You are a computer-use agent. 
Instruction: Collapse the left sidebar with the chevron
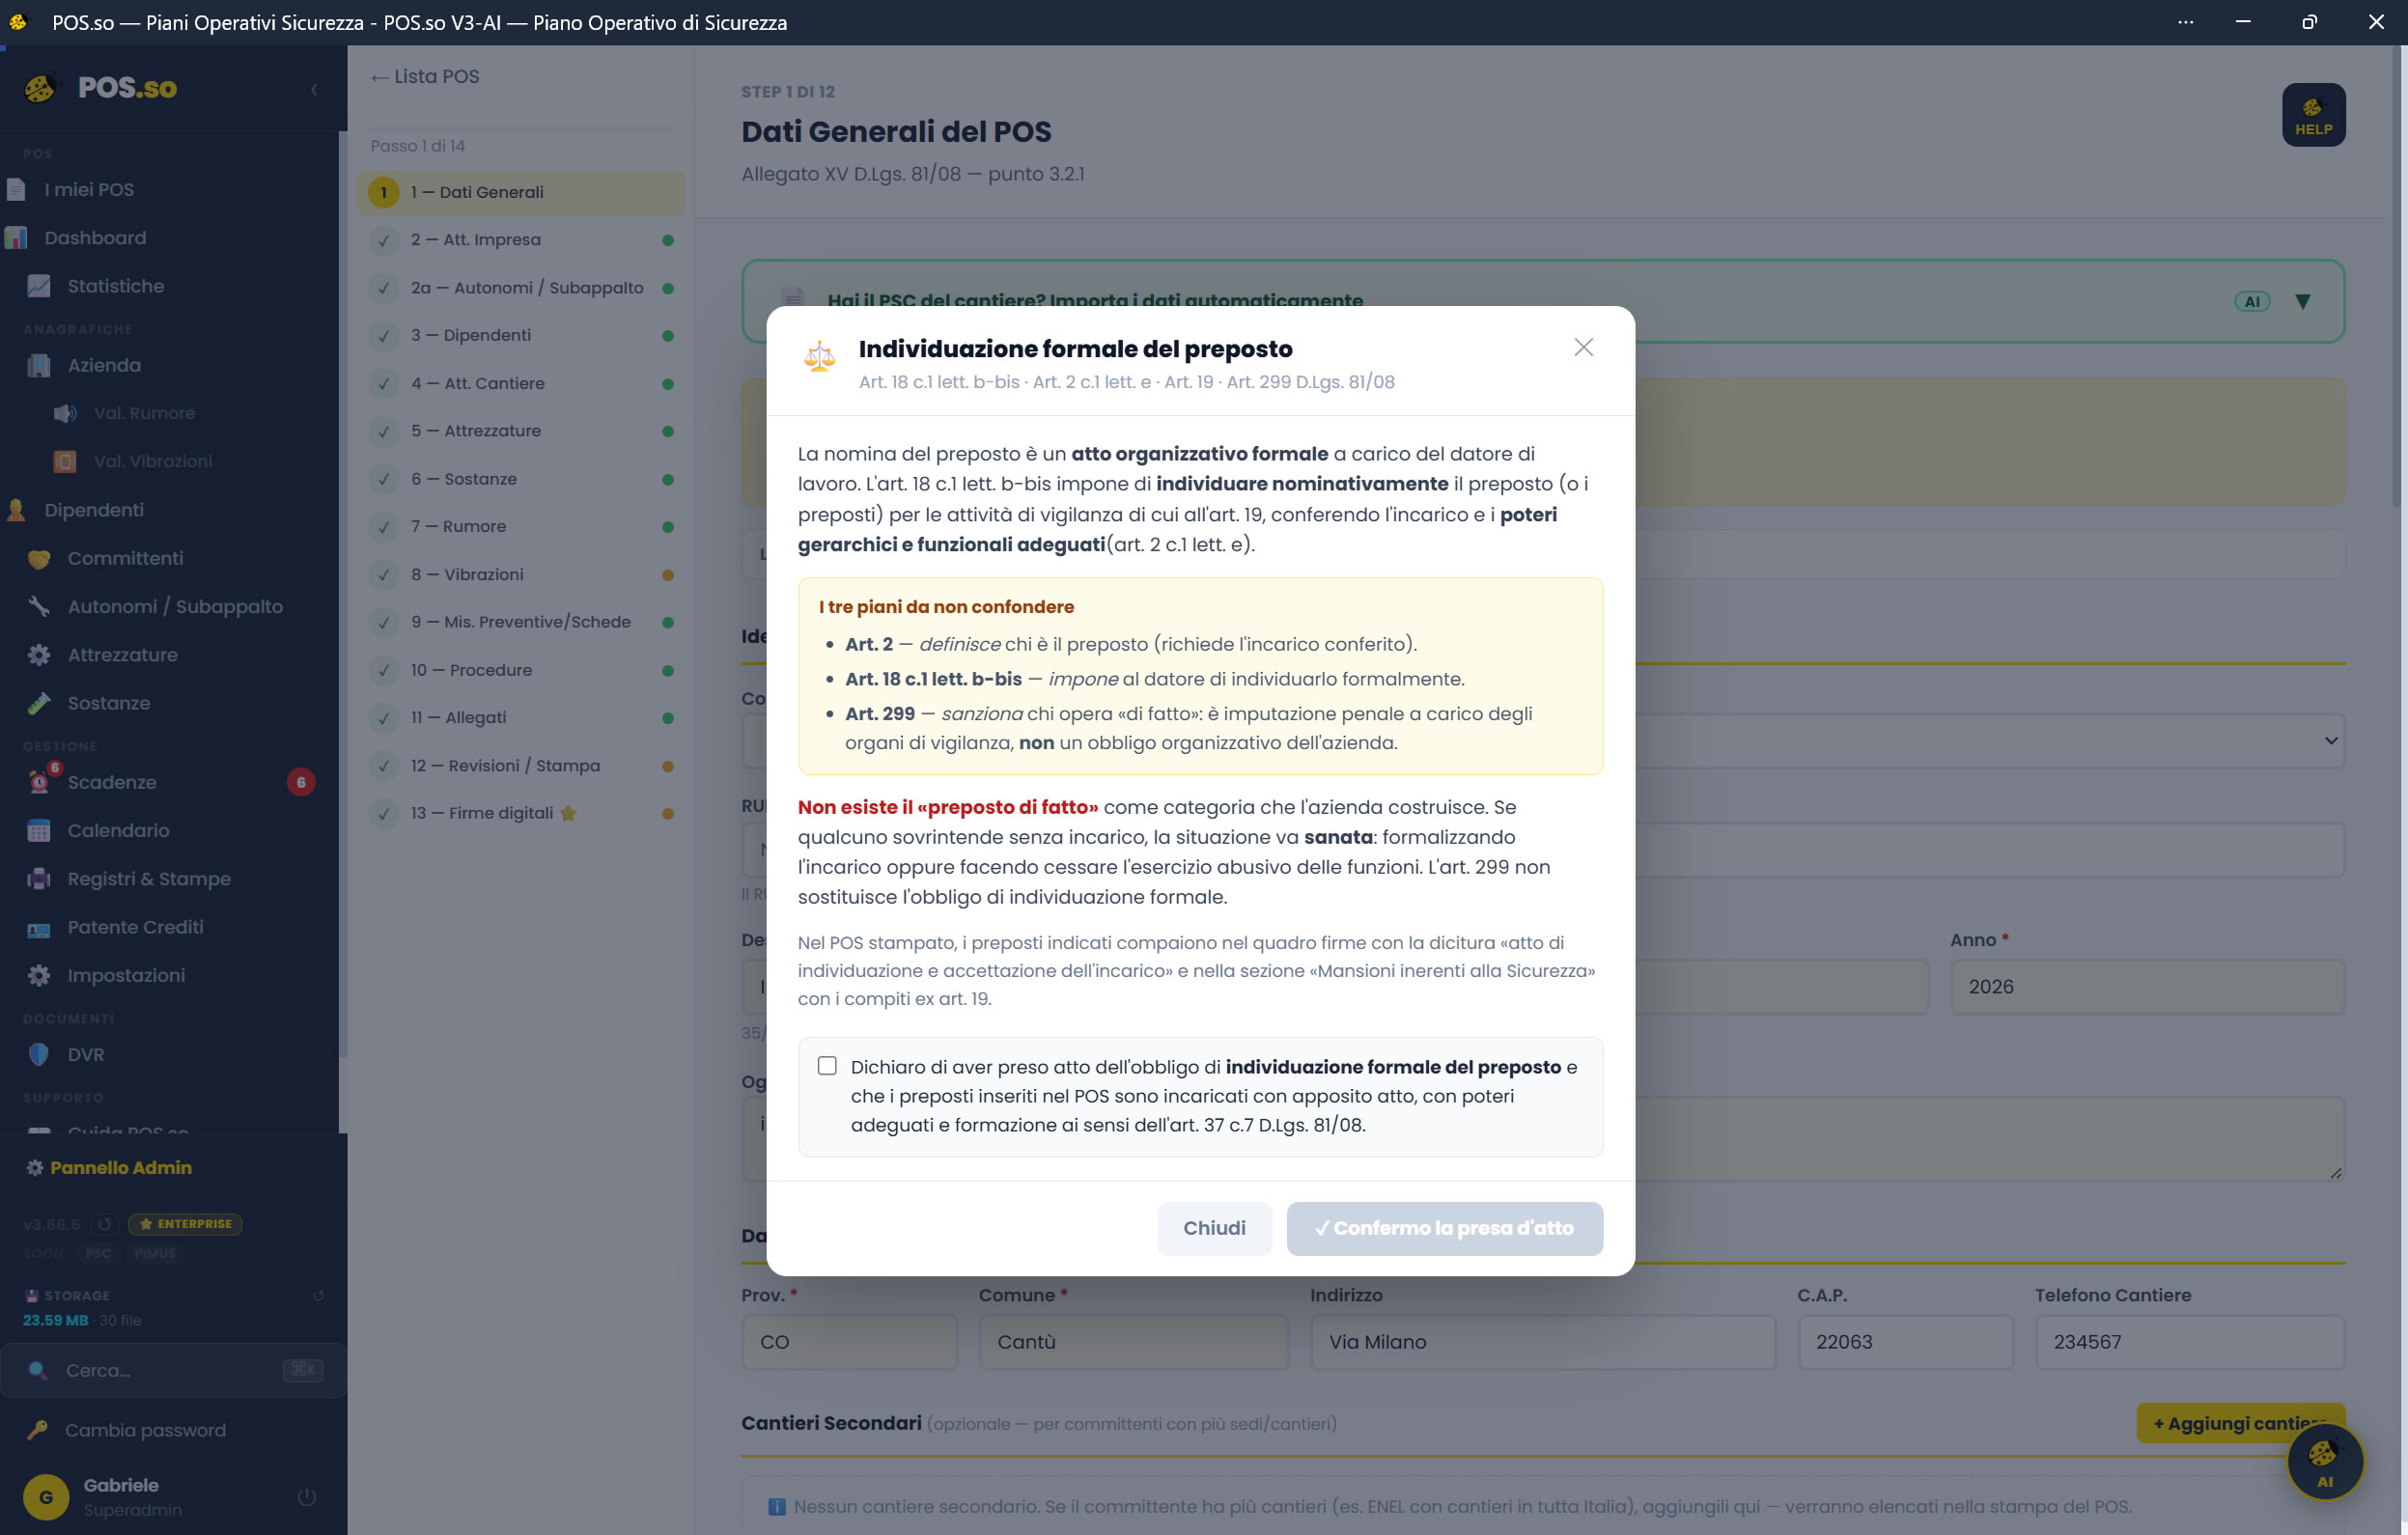314,89
